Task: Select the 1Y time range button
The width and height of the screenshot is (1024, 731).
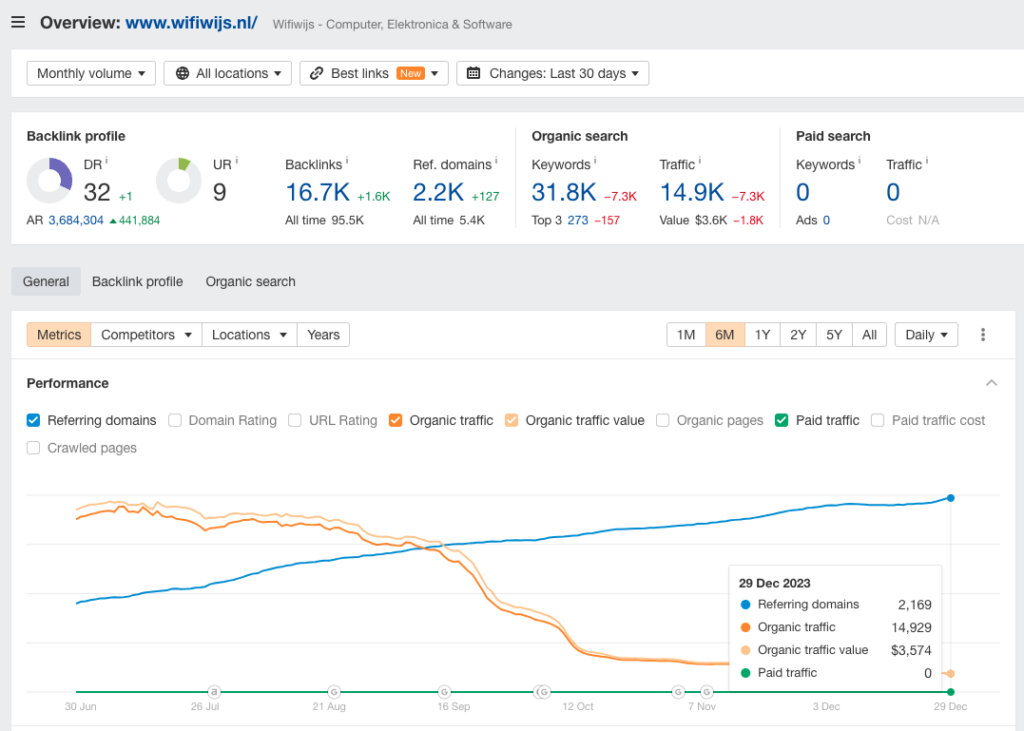Action: click(x=762, y=335)
